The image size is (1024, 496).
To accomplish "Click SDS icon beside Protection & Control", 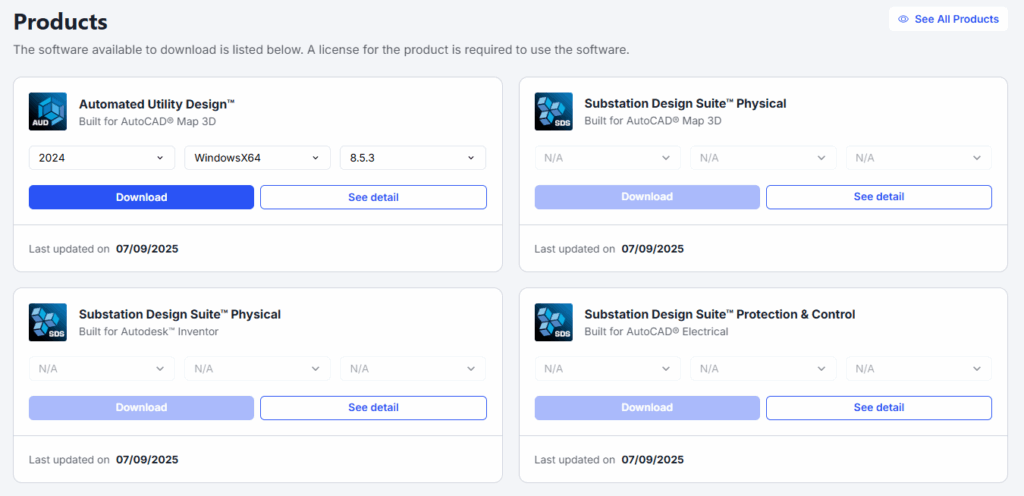I will (553, 322).
